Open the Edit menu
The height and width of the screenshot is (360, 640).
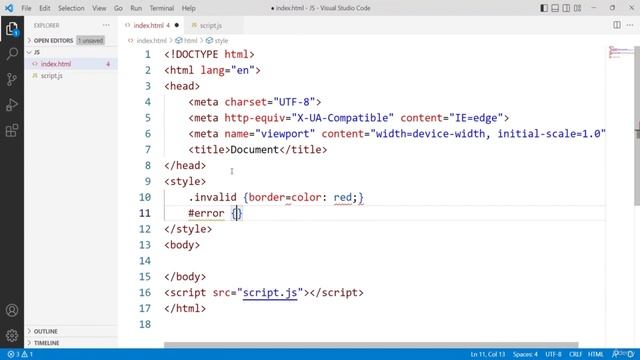pos(44,8)
